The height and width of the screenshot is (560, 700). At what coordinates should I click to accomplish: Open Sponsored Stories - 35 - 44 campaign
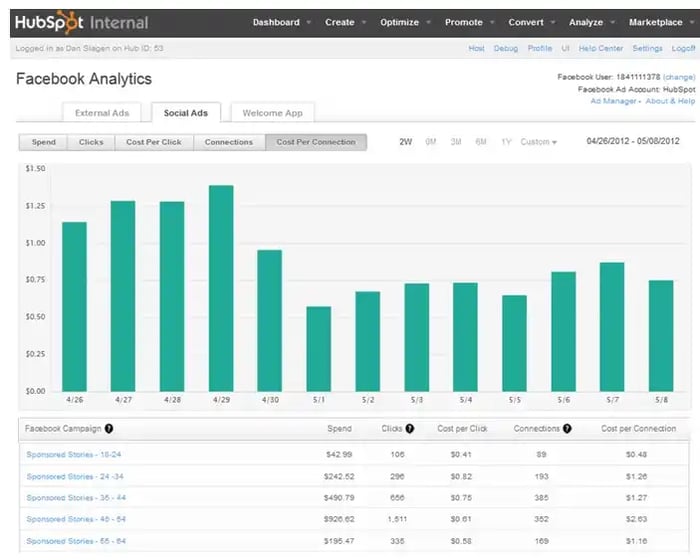76,497
